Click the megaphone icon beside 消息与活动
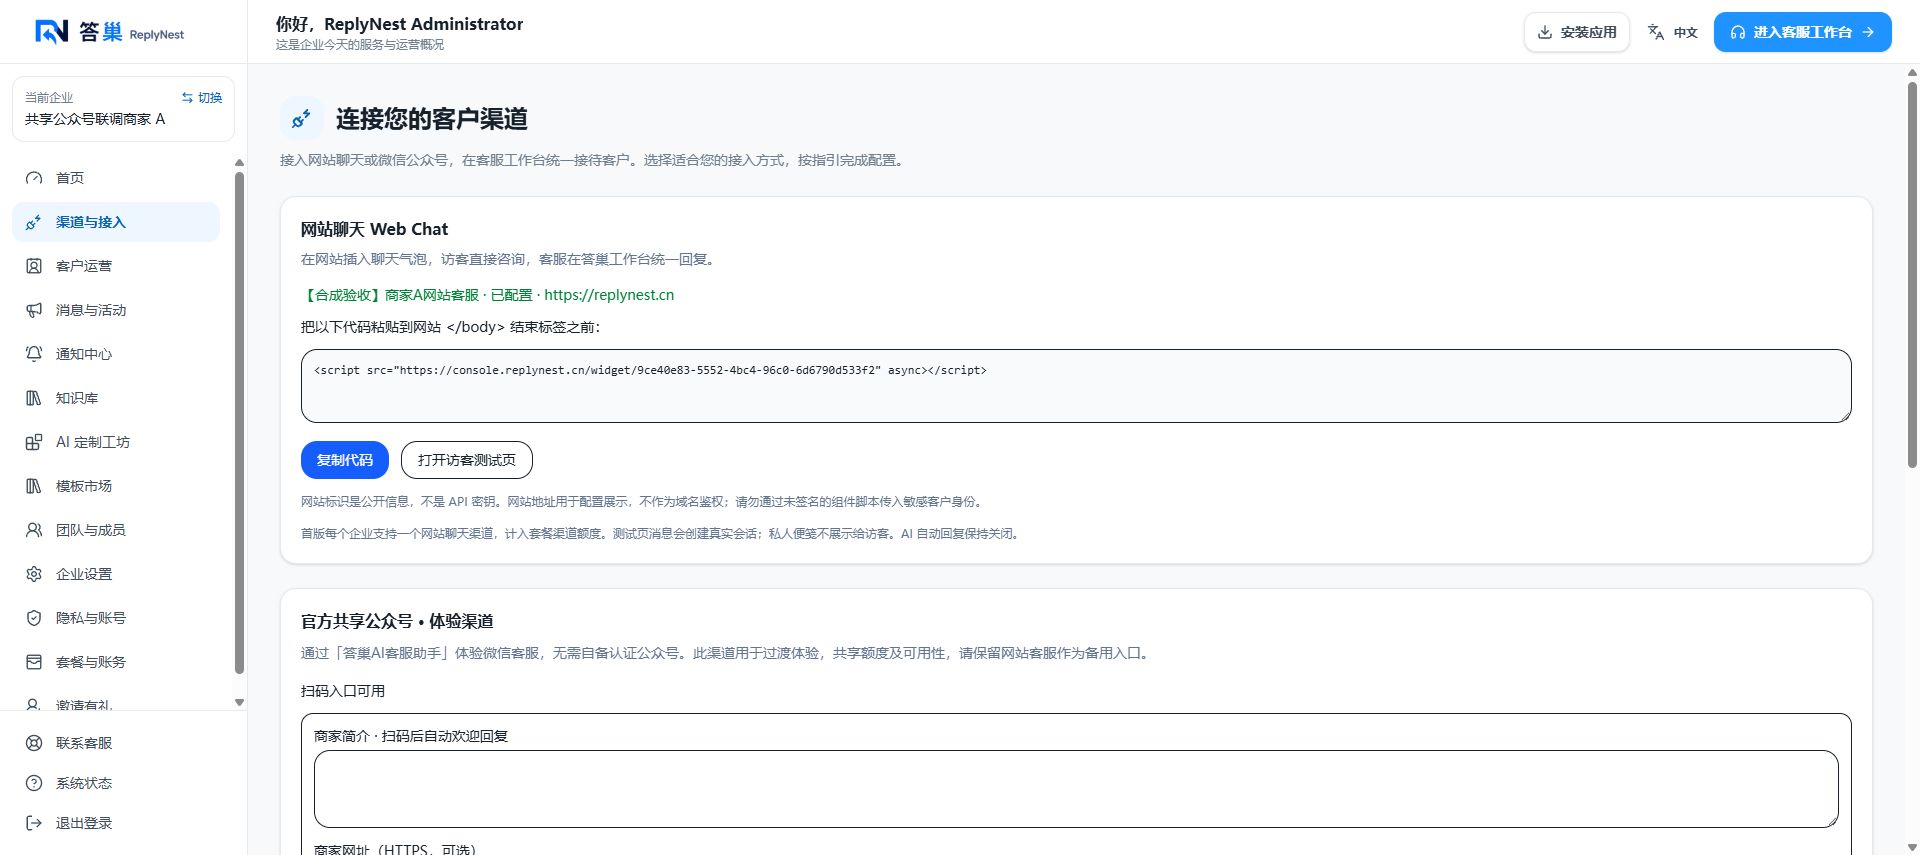 tap(34, 310)
